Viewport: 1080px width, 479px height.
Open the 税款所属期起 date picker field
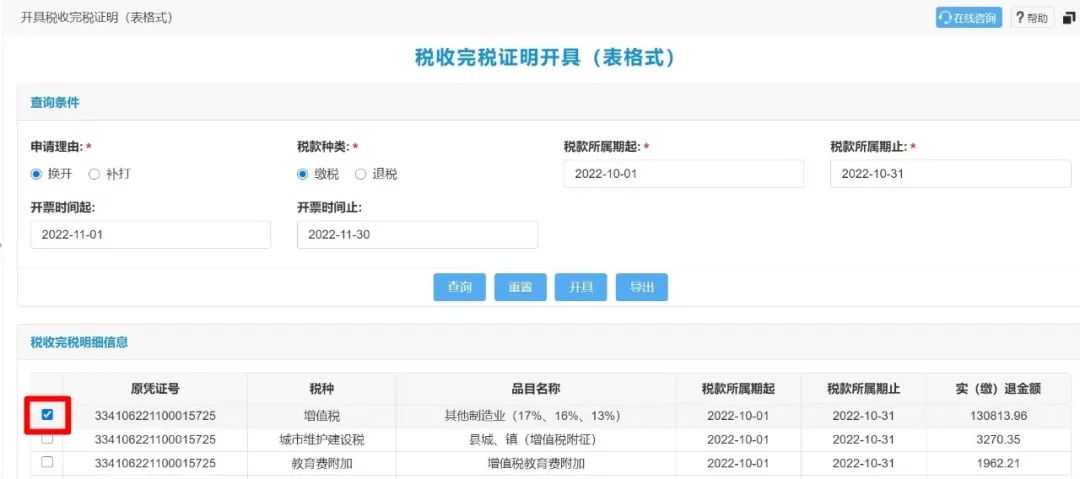click(x=683, y=174)
